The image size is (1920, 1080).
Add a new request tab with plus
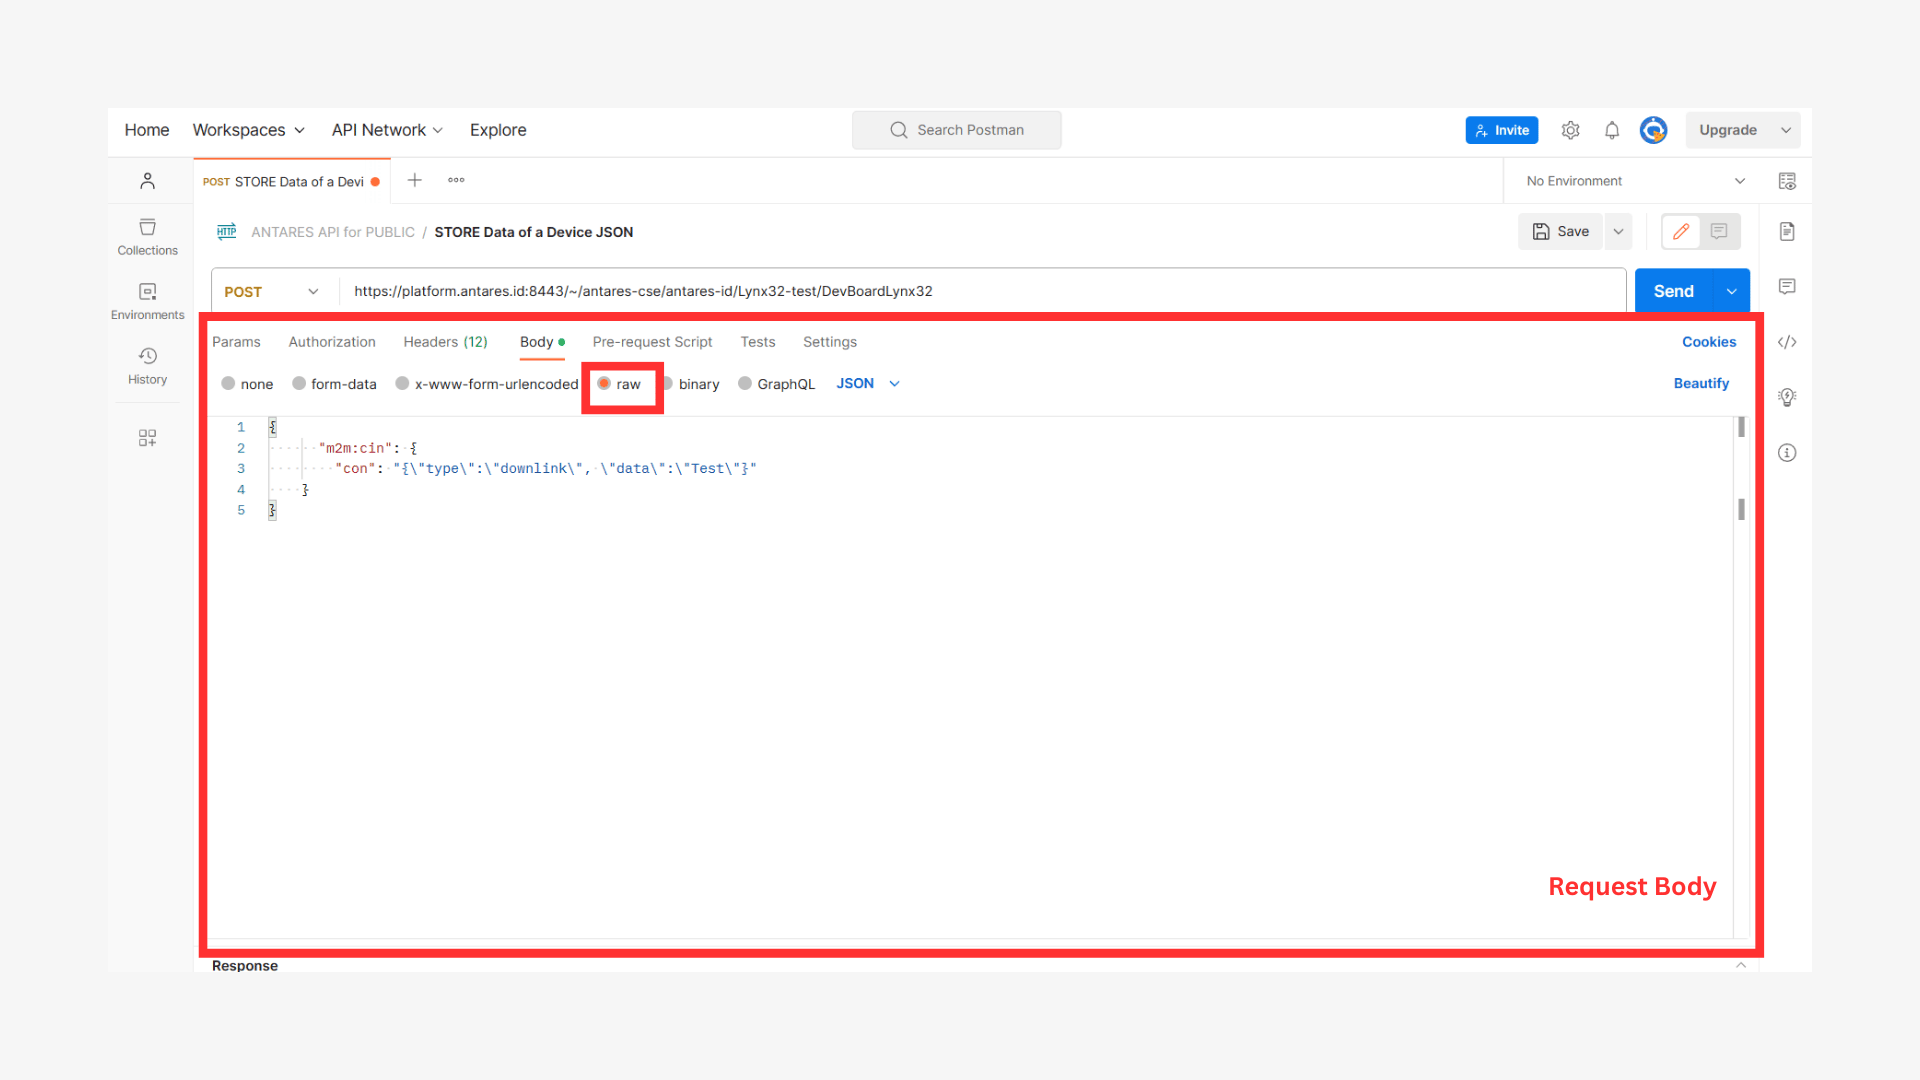click(x=414, y=180)
